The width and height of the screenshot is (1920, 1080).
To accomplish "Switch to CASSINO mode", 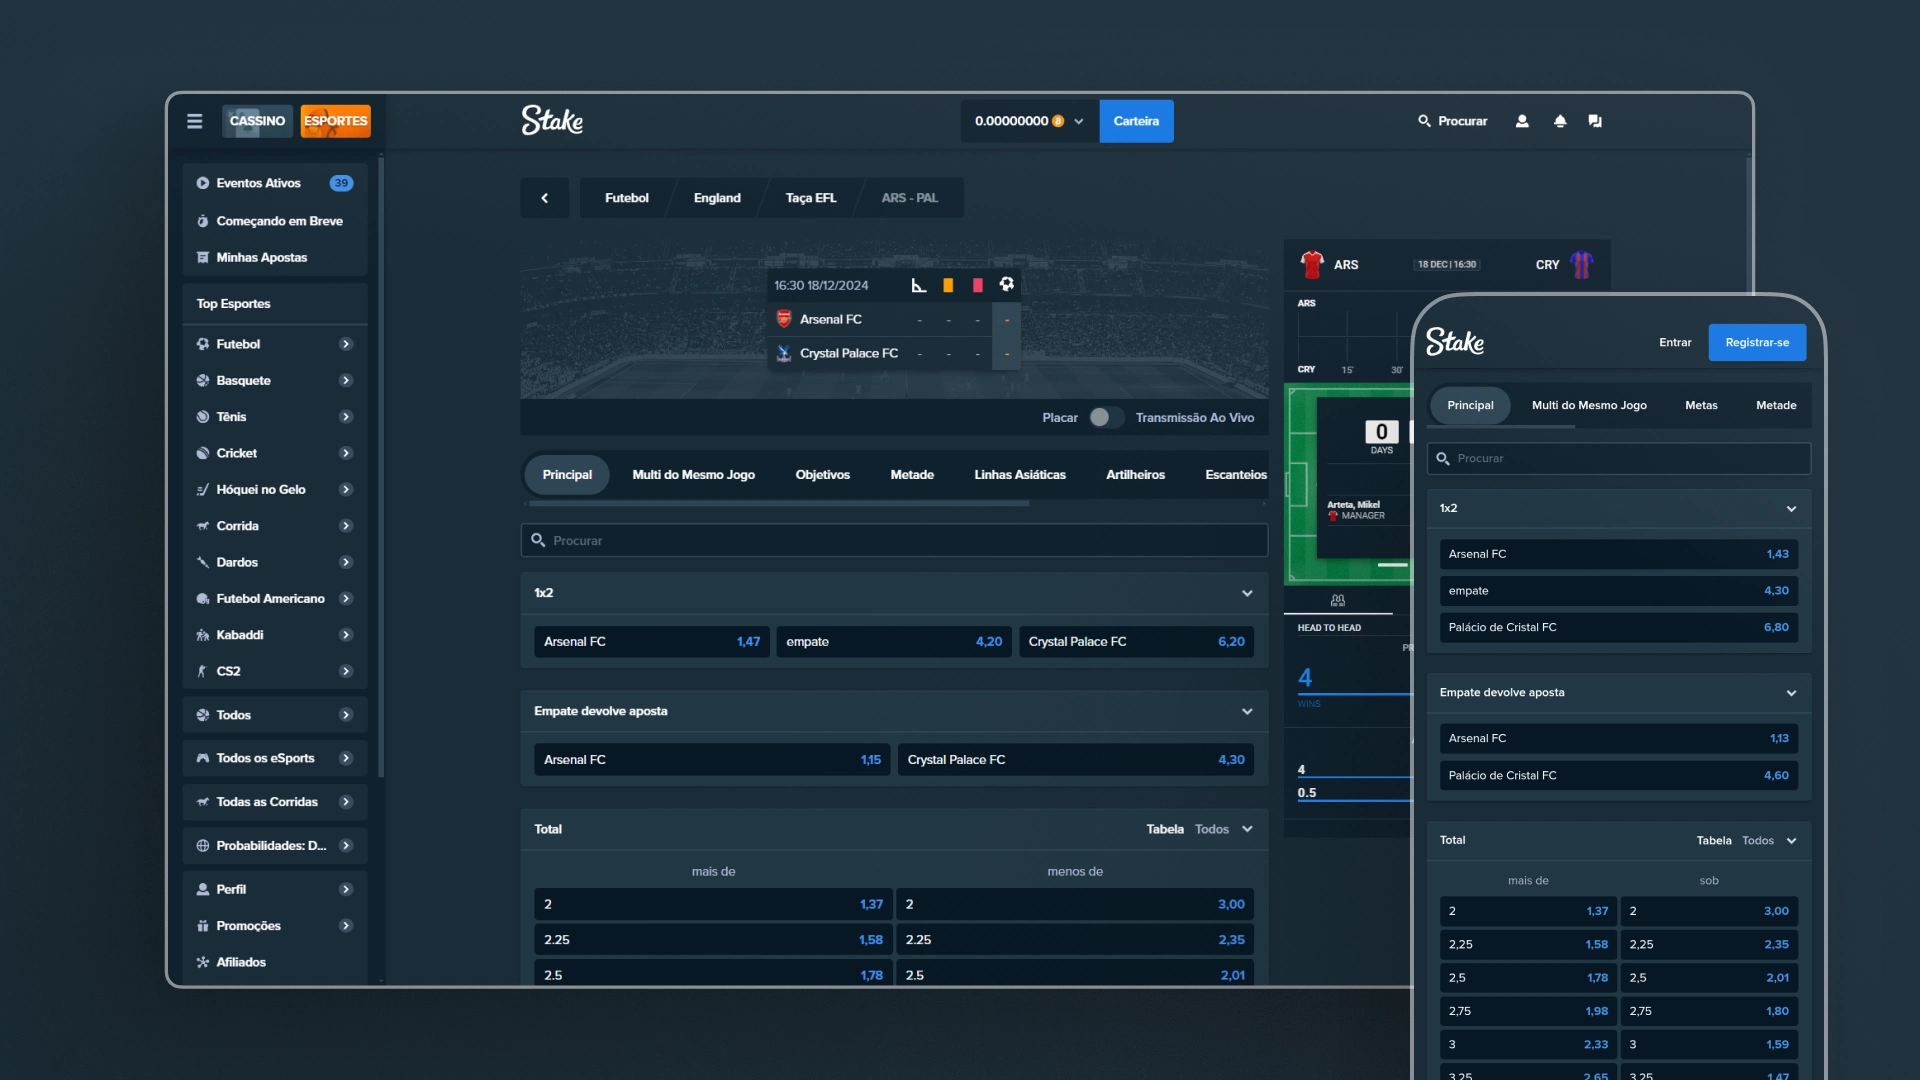I will click(x=257, y=121).
